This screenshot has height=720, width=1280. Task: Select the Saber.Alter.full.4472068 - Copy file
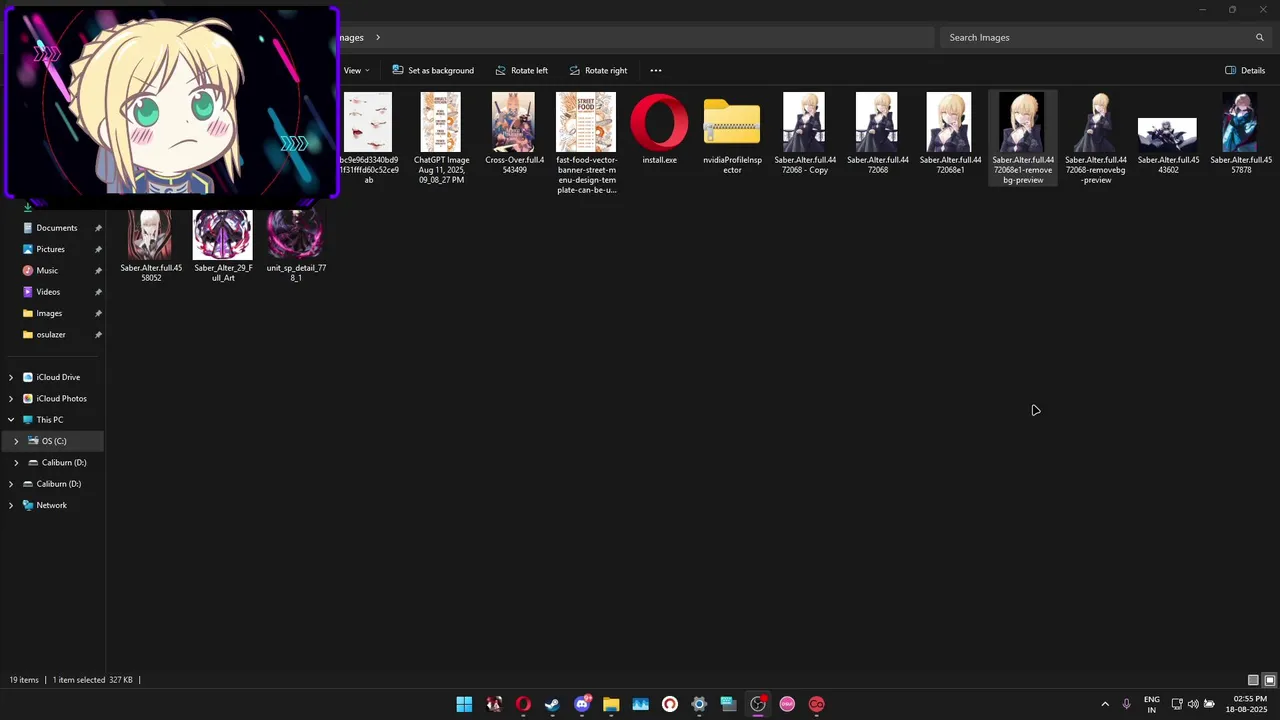coord(805,133)
